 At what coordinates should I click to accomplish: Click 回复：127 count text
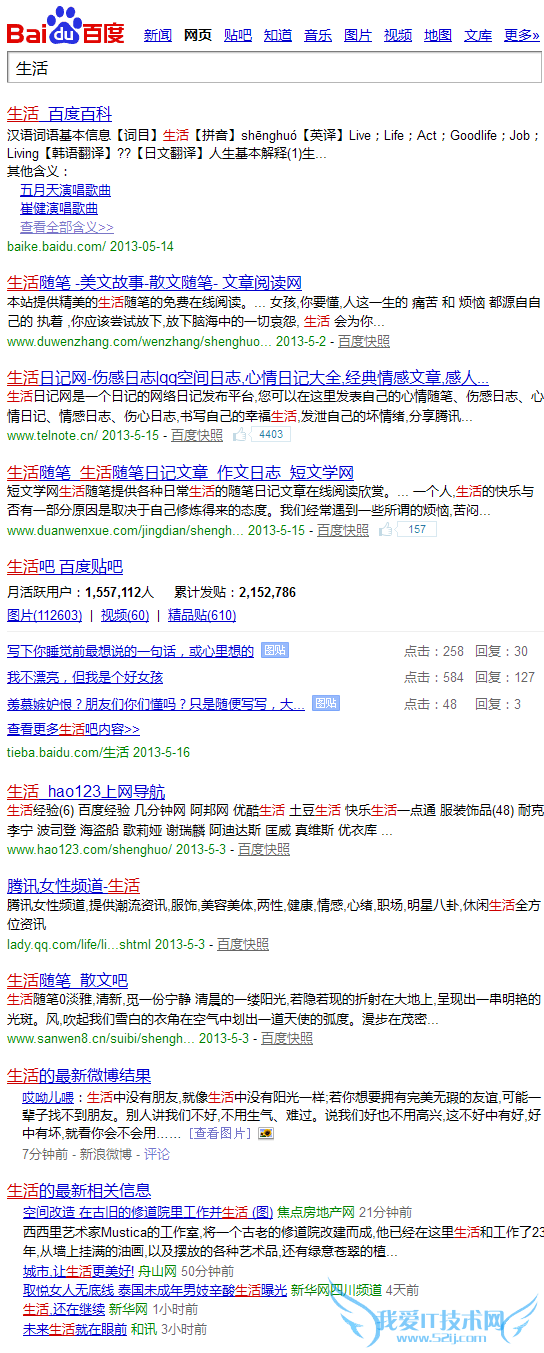pos(505,677)
